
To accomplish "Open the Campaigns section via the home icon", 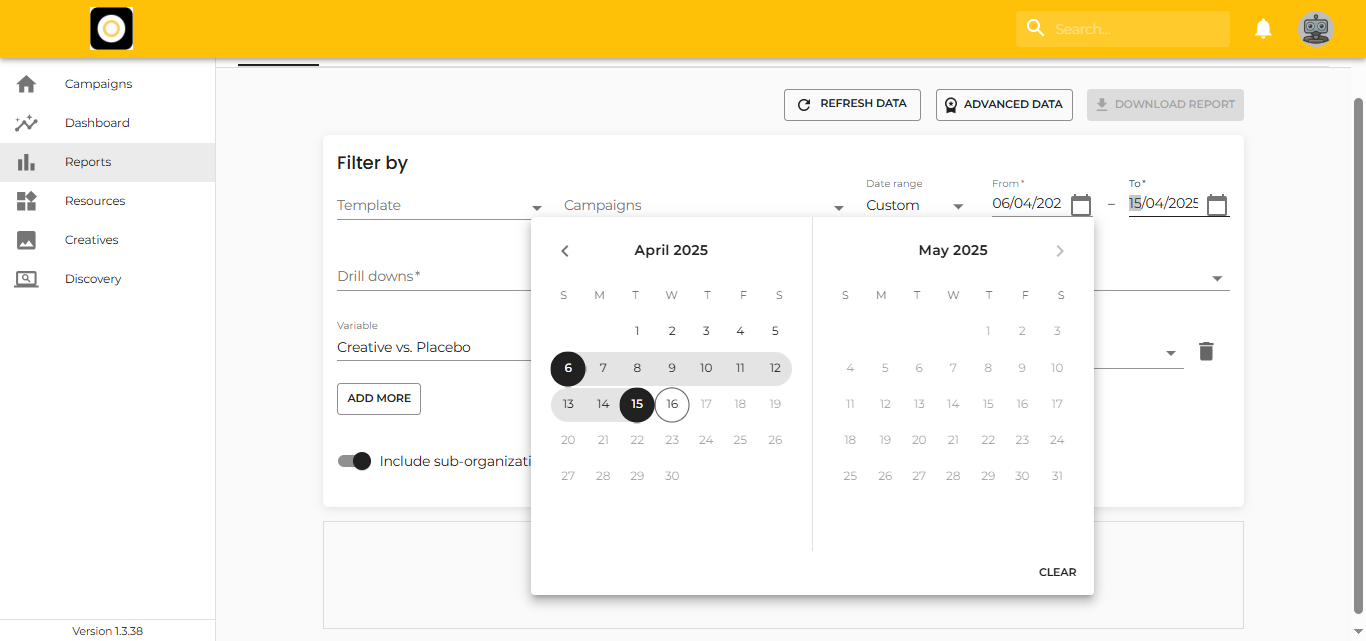I will (x=26, y=84).
